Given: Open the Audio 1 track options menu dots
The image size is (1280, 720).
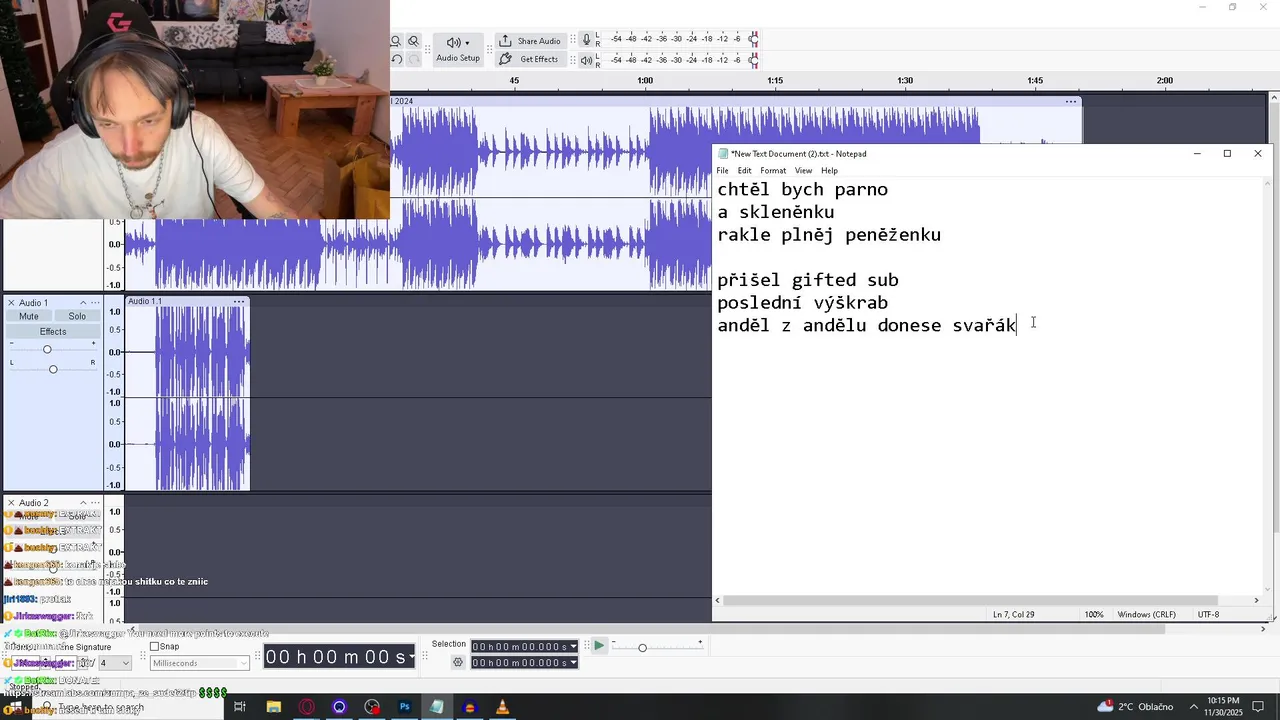Looking at the screenshot, I should tap(96, 303).
